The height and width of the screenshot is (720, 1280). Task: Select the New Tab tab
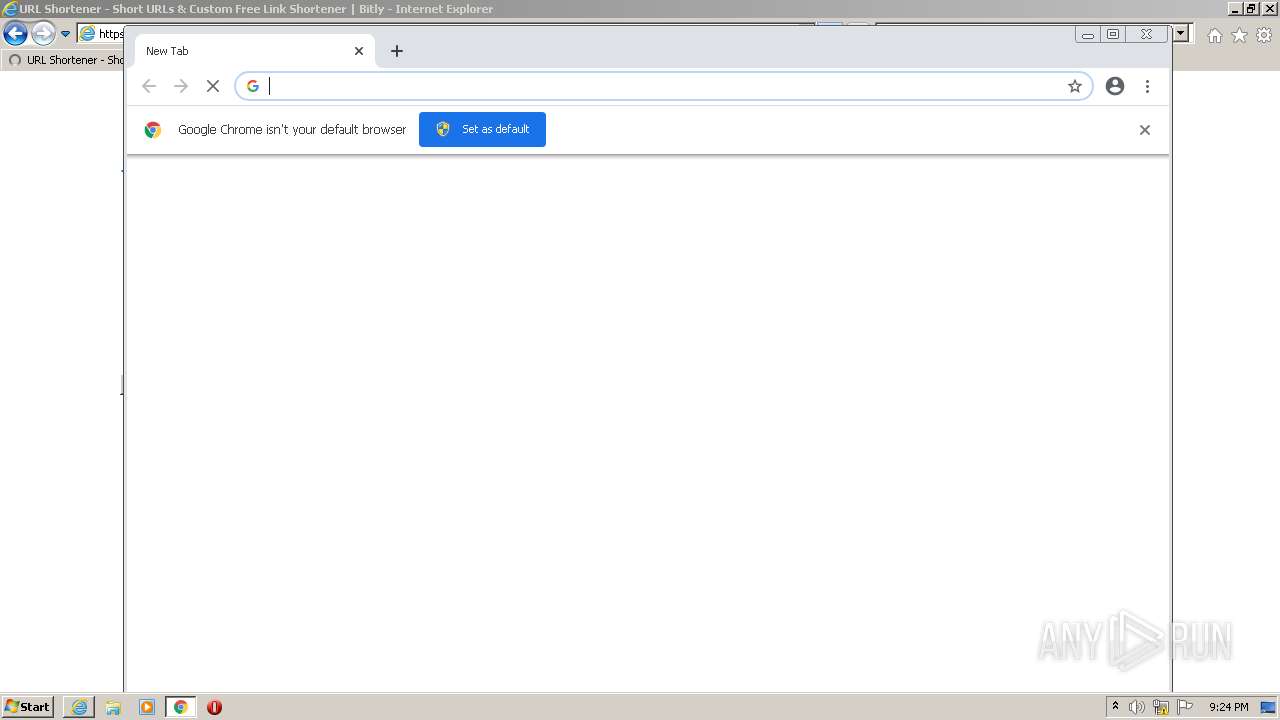(253, 51)
